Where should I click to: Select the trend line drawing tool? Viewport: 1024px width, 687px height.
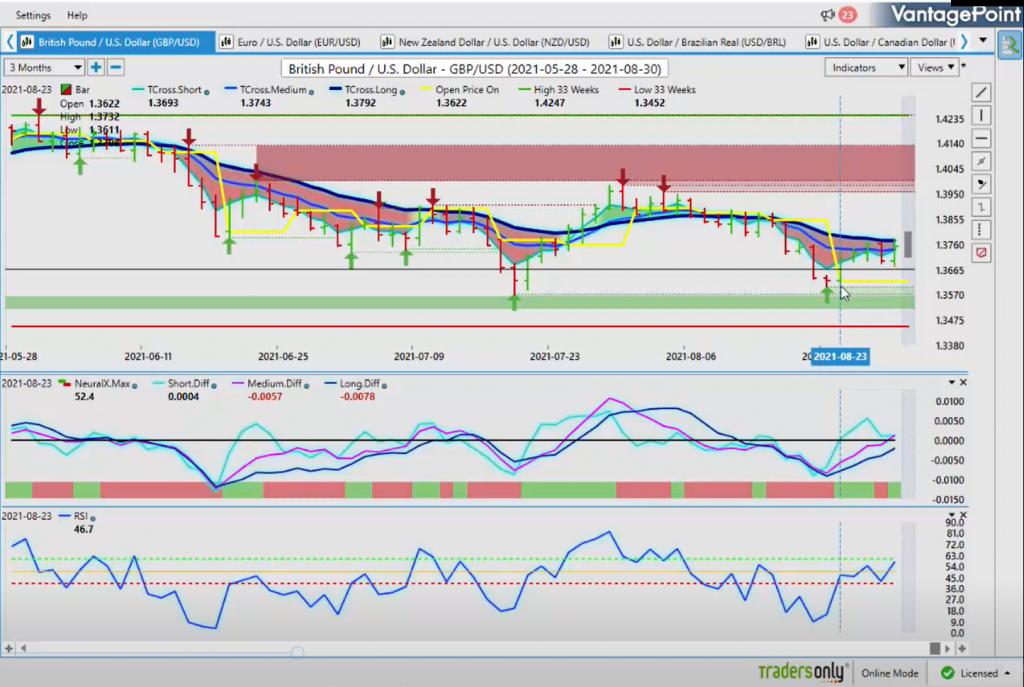(x=981, y=93)
